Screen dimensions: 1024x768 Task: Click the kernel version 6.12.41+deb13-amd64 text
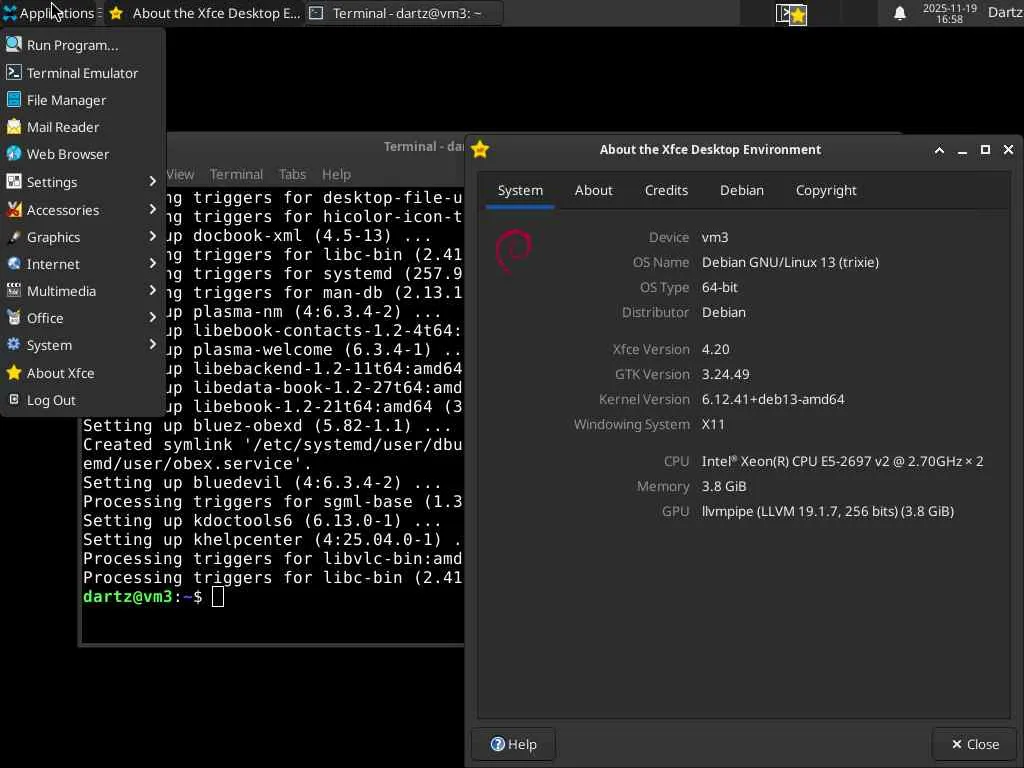tap(773, 399)
